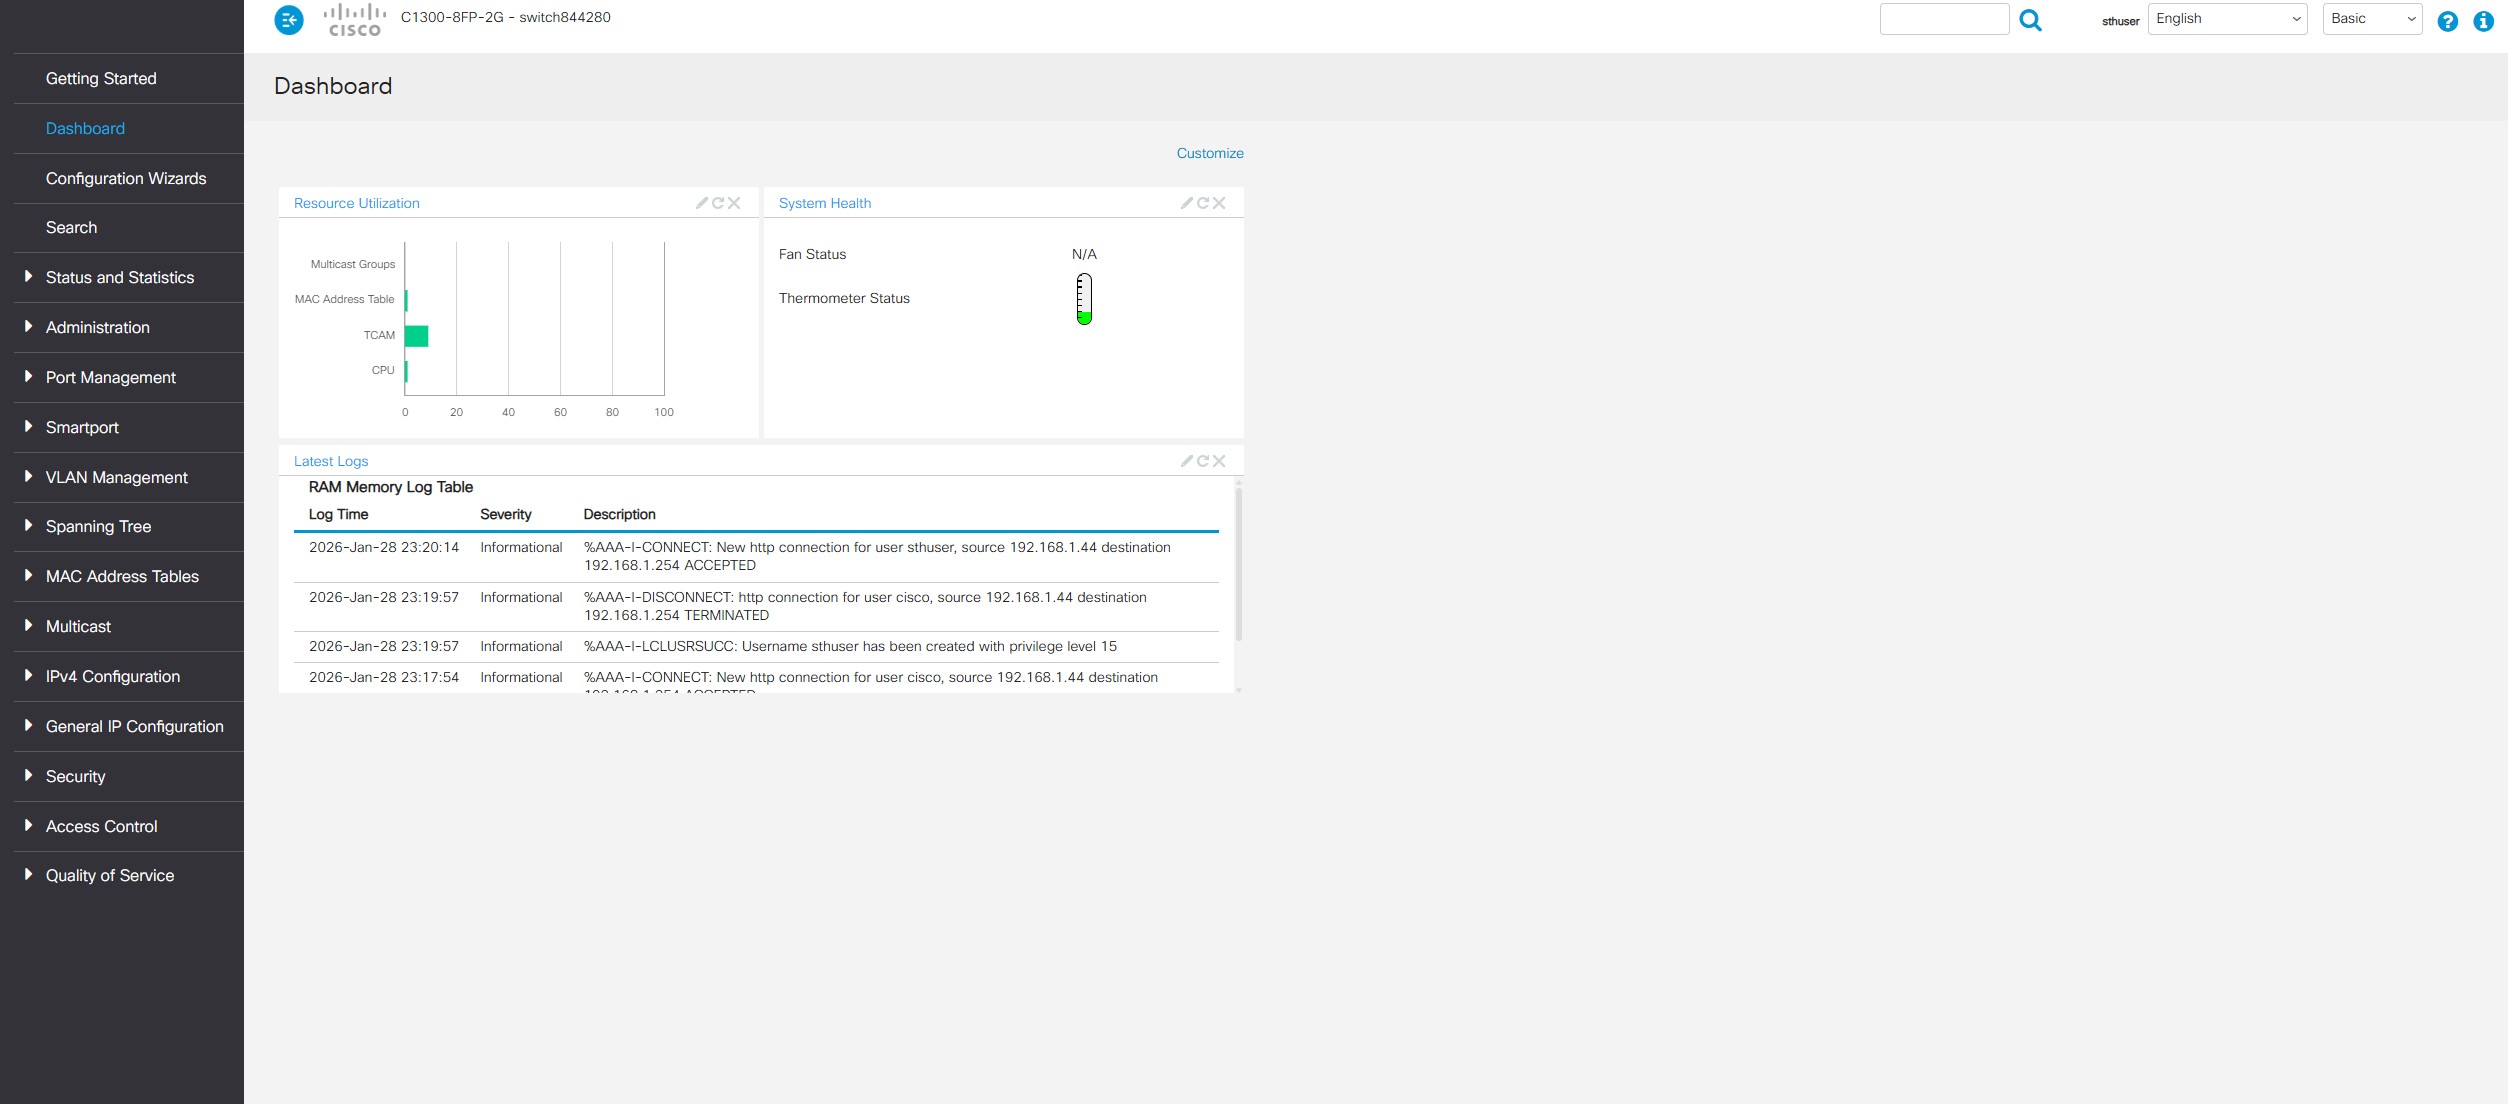This screenshot has height=1104, width=2508.
Task: Refresh the System Health widget
Action: pyautogui.click(x=1203, y=203)
